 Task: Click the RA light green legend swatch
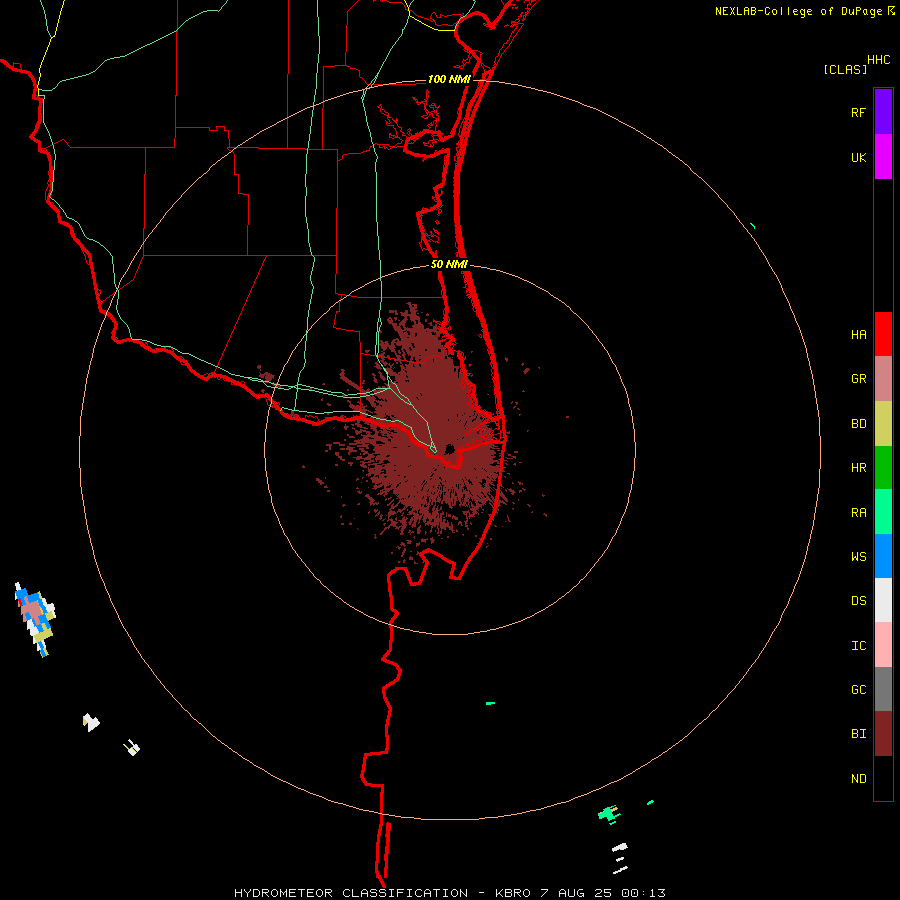point(883,512)
